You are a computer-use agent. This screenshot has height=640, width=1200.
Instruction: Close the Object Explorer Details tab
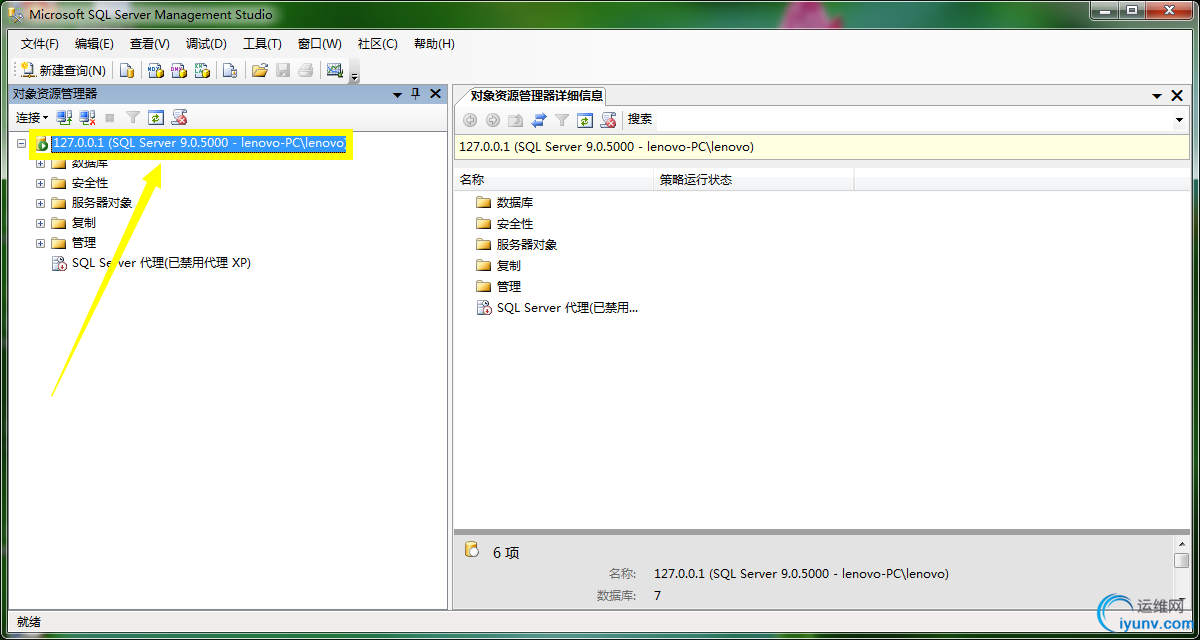click(x=1178, y=96)
